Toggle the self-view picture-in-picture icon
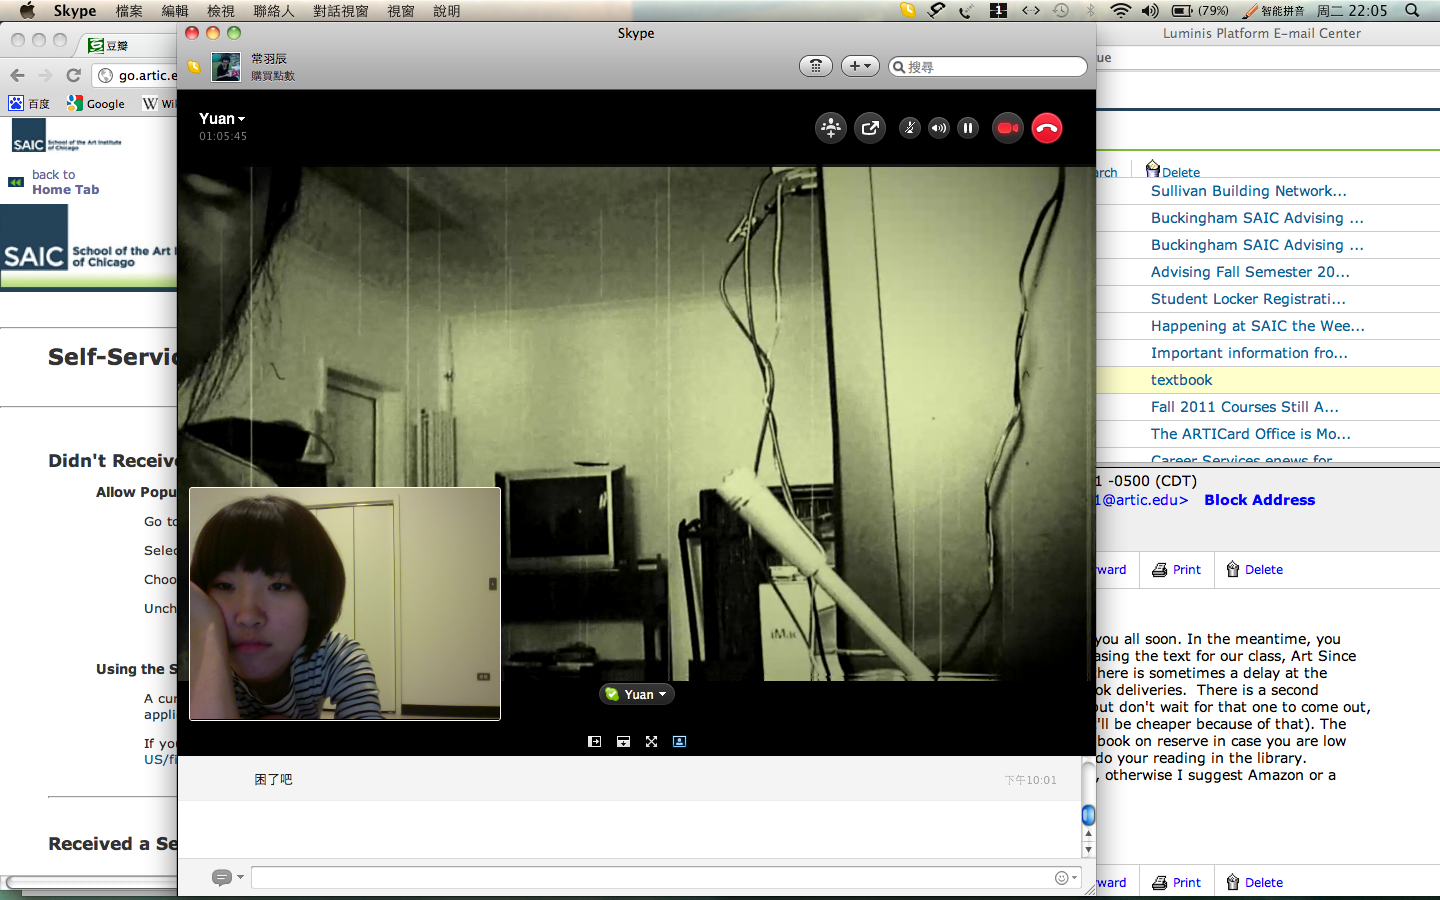1440x900 pixels. 679,741
